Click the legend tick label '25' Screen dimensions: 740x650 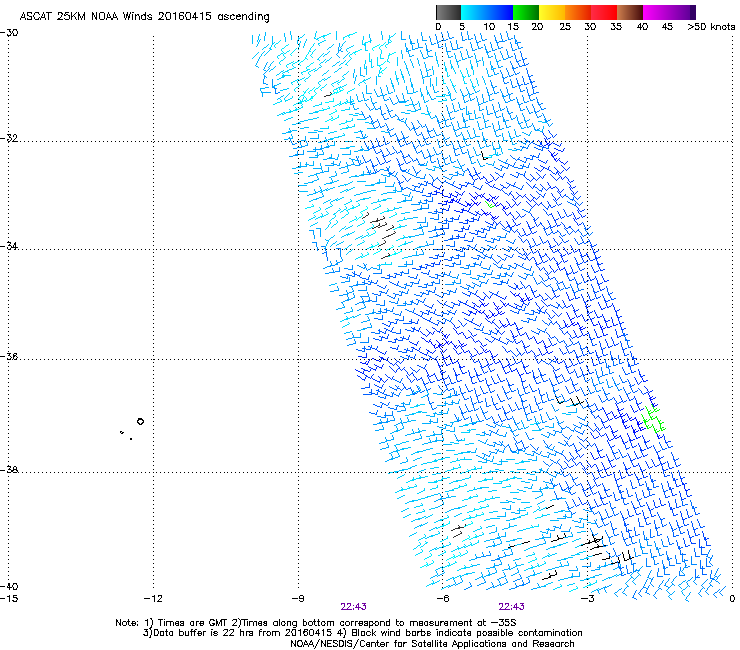click(565, 27)
